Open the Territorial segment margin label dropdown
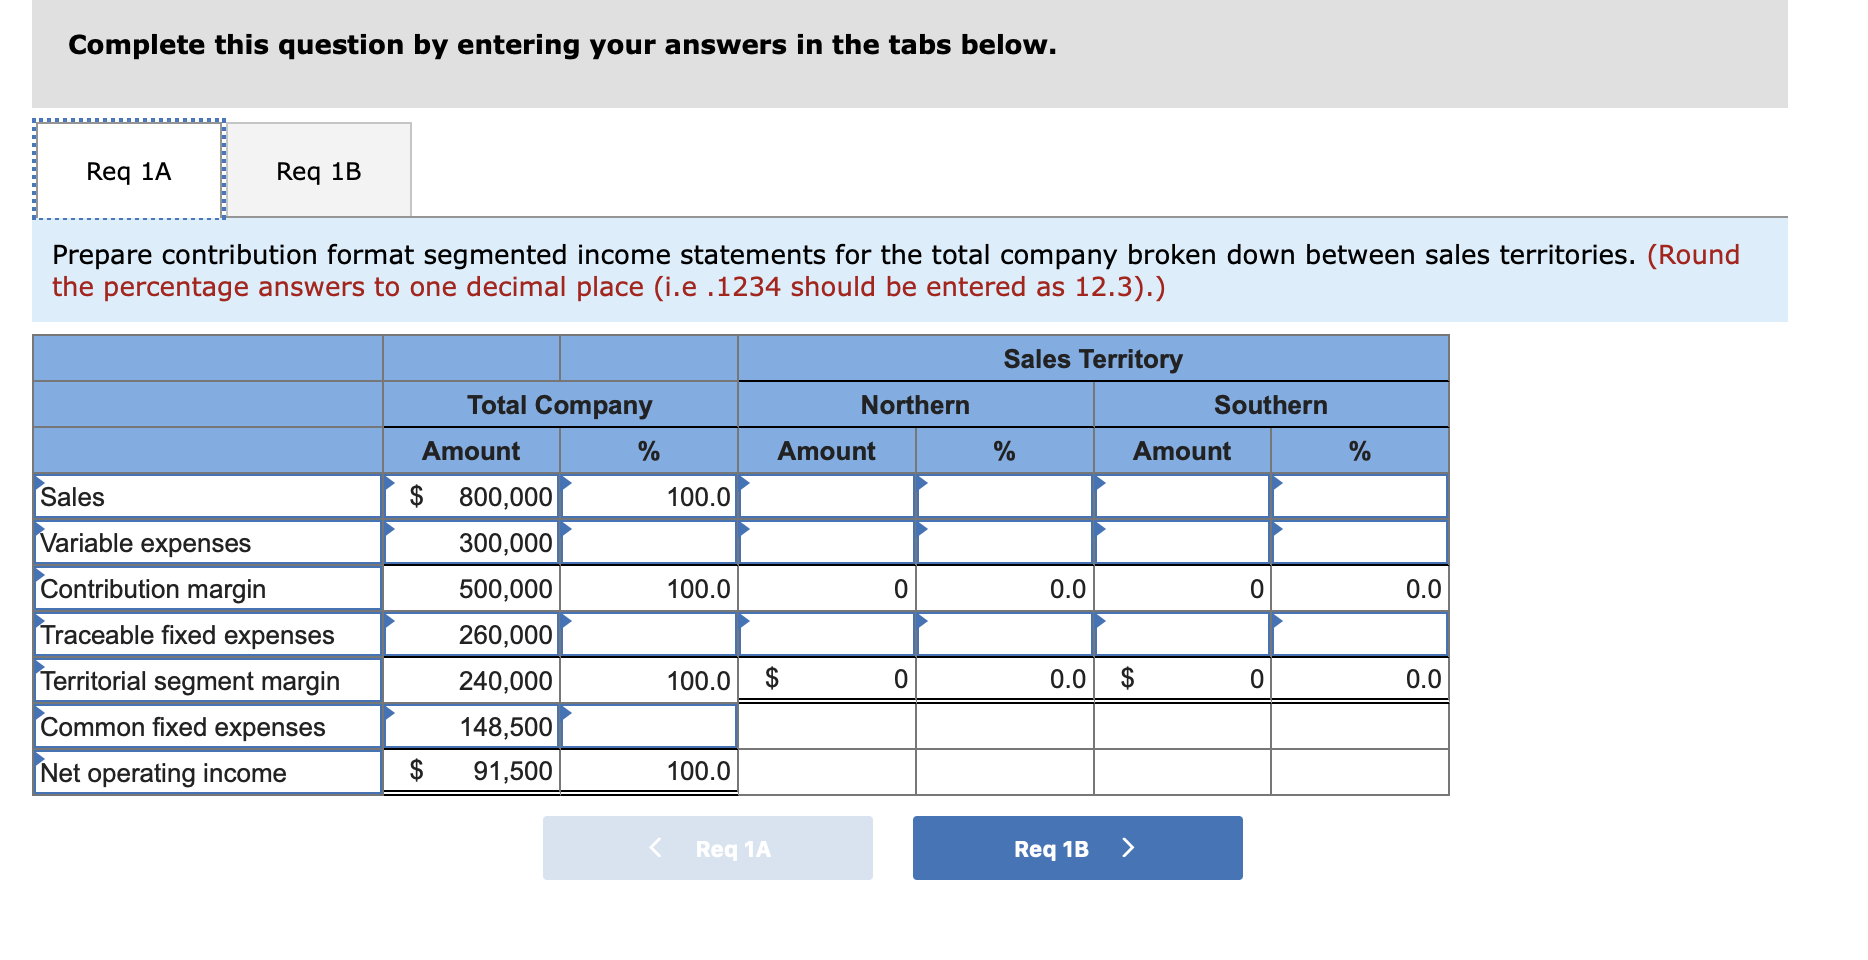The width and height of the screenshot is (1868, 960). 208,680
